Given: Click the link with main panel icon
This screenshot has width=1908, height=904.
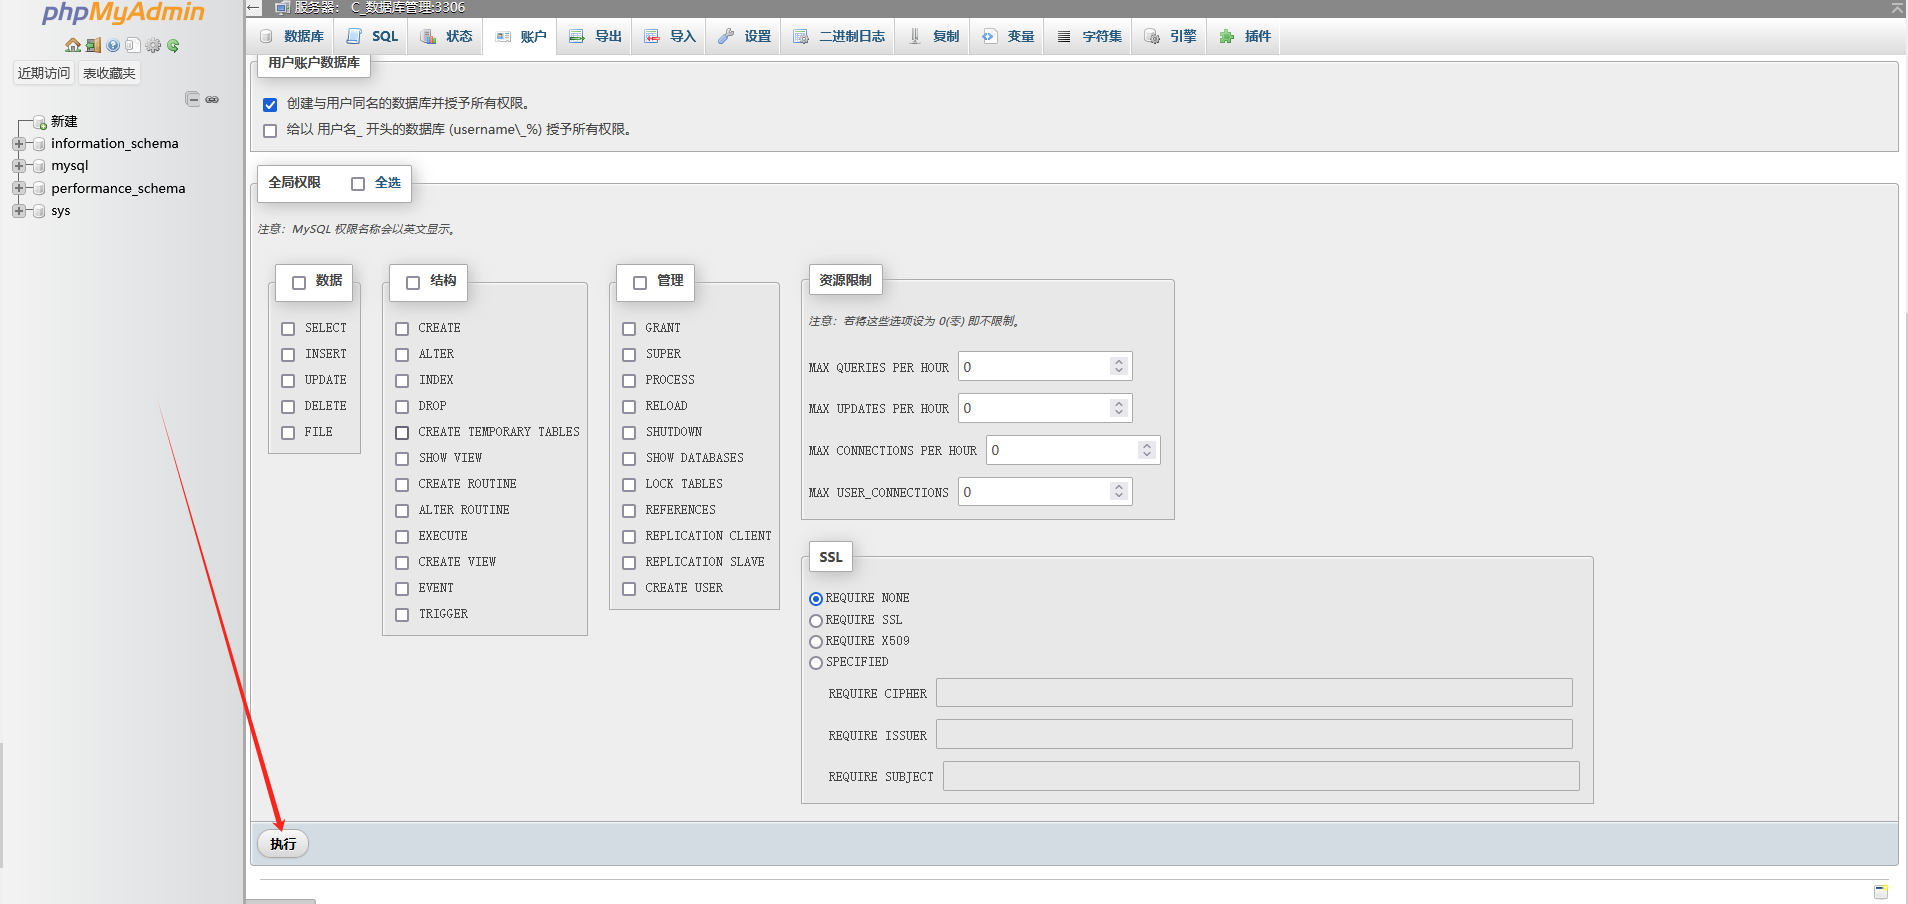Looking at the screenshot, I should tap(212, 99).
